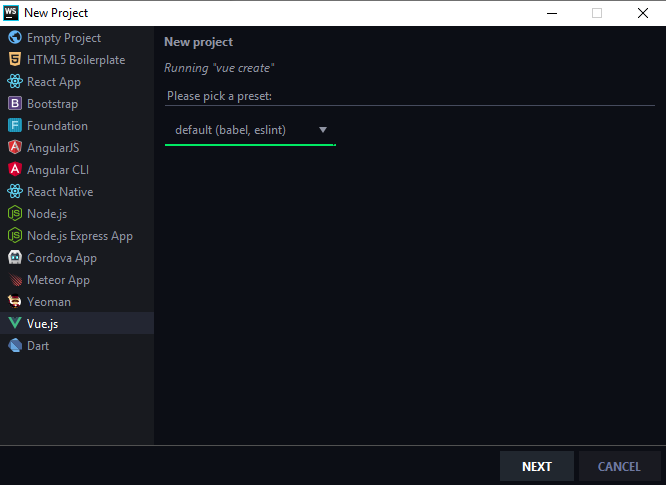
Task: Click the CANCEL button
Action: pos(619,466)
